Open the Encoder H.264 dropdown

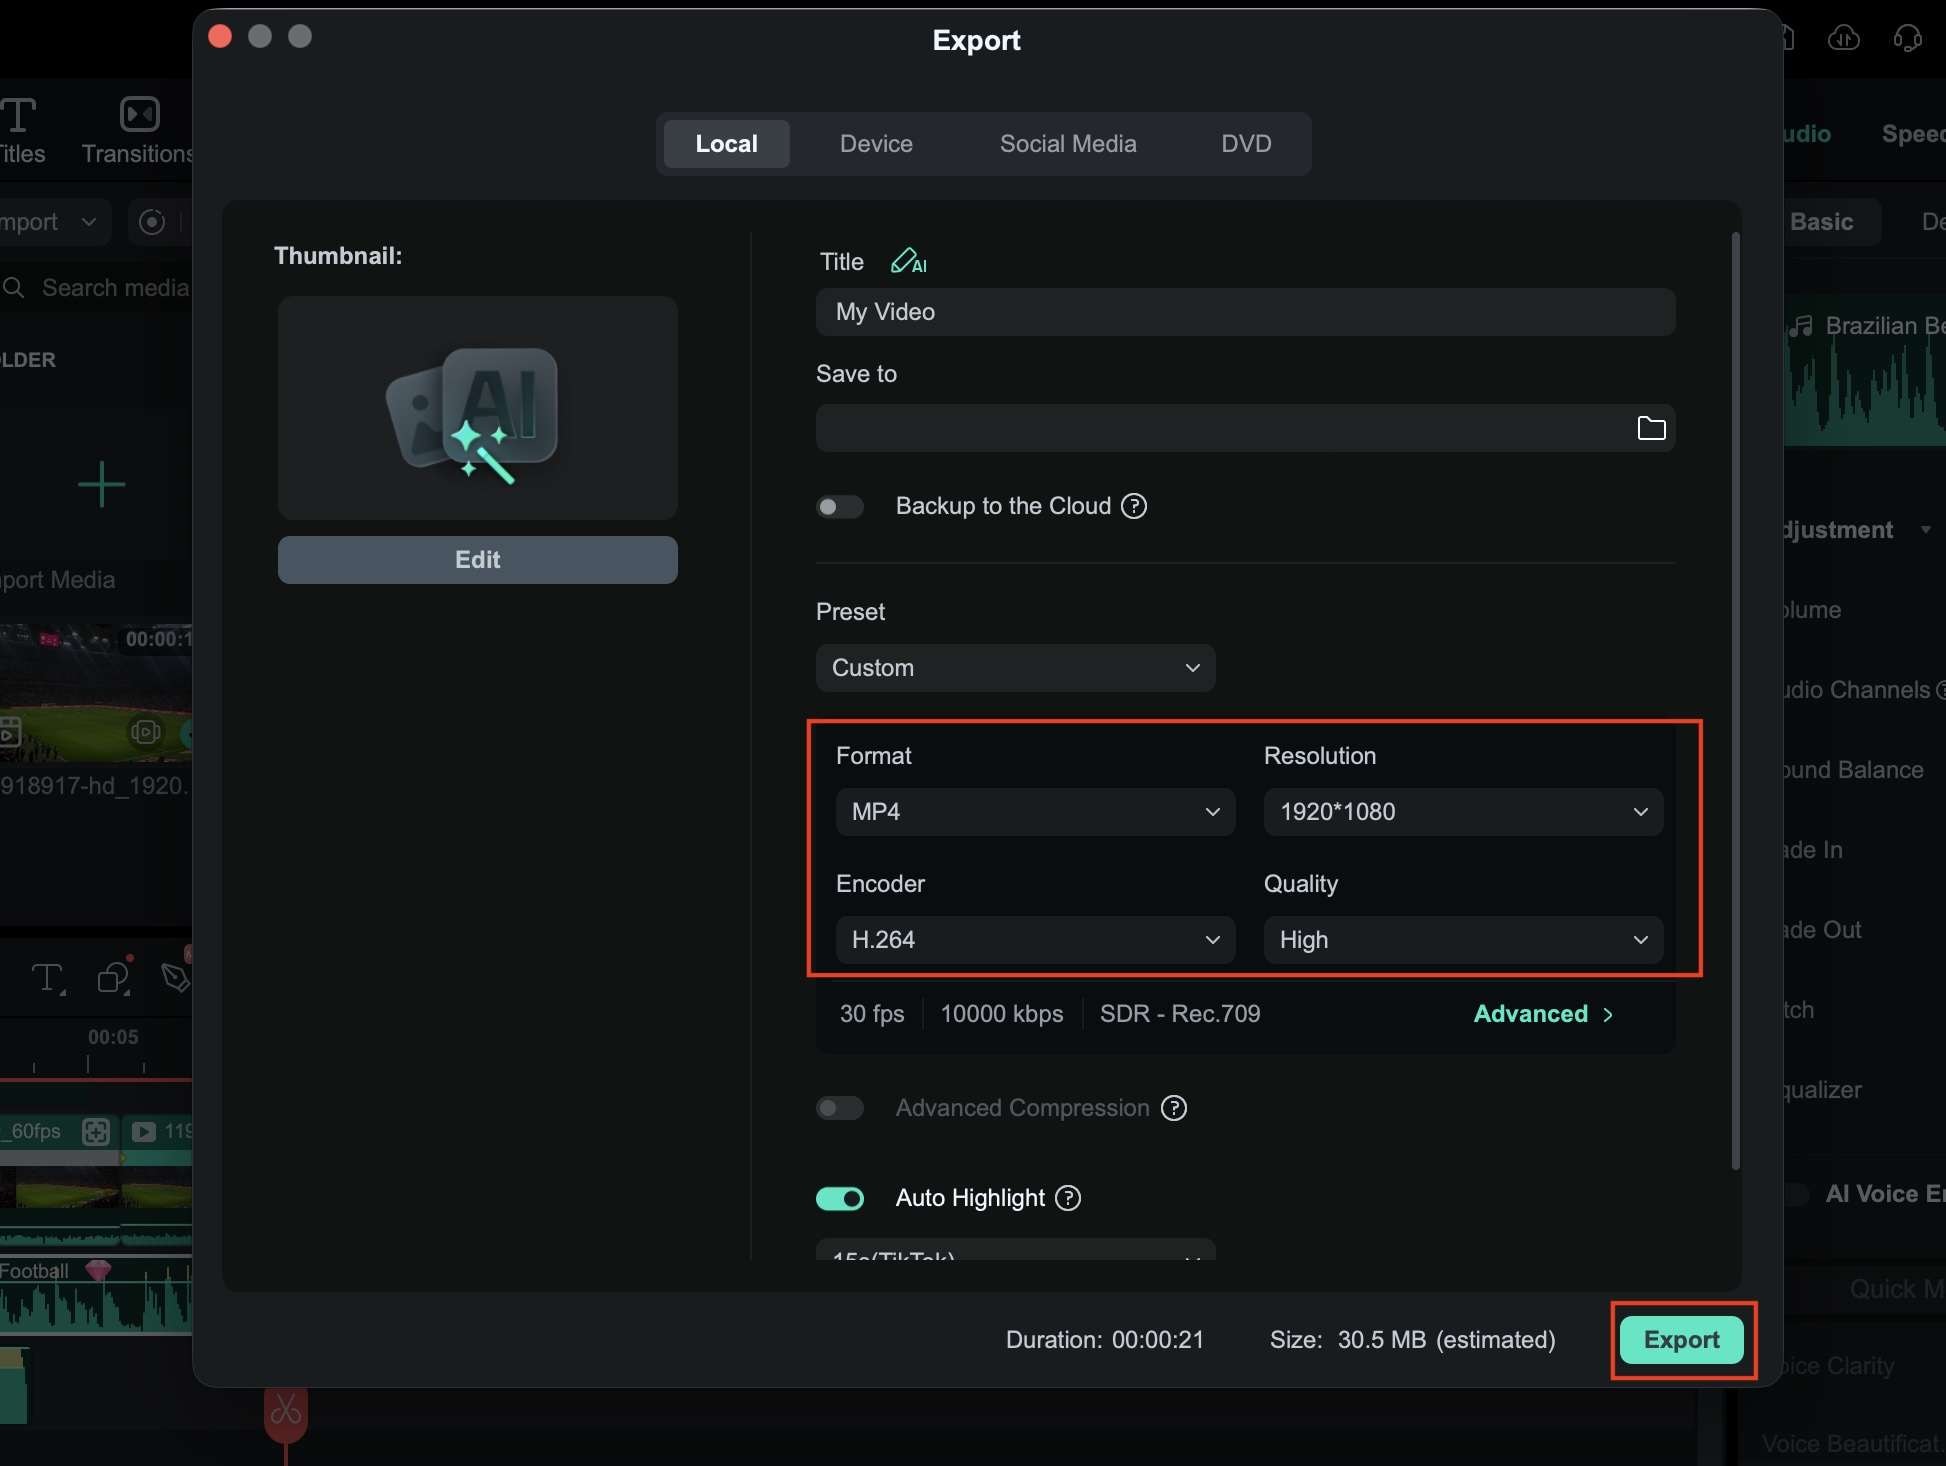point(1035,940)
